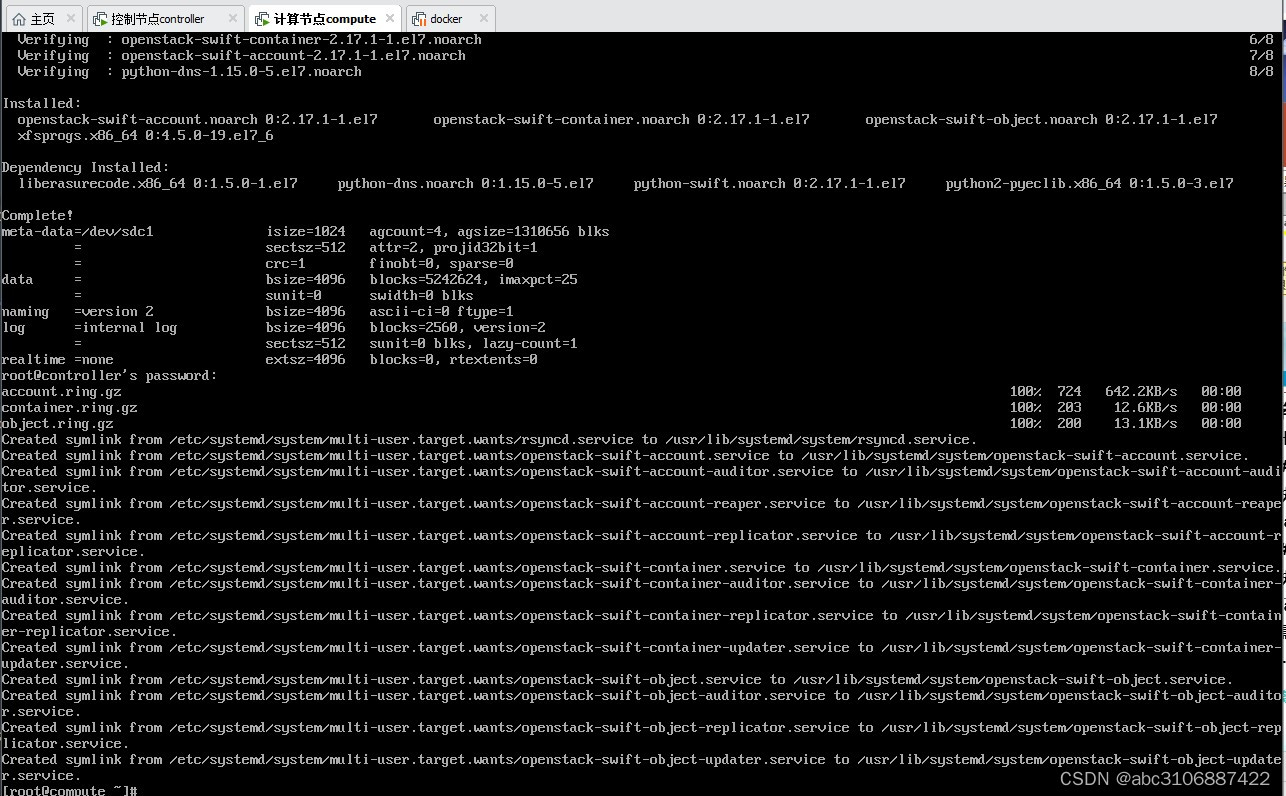Image resolution: width=1286 pixels, height=796 pixels.
Task: Click the 13.1KB/s transfer speed
Action: pos(1145,424)
